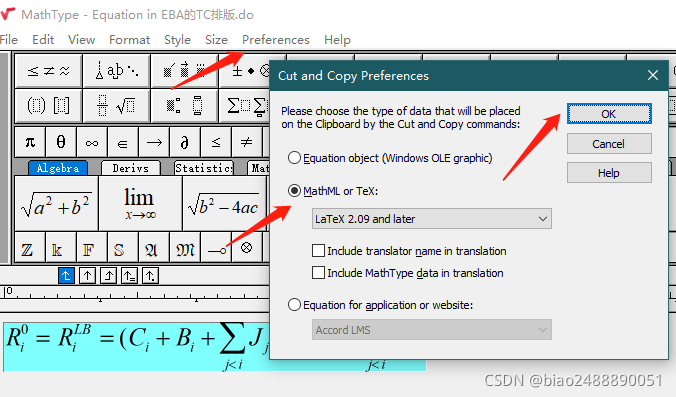Open the fence templates palette (parentheses, brackets)
This screenshot has width=676, height=397.
(48, 105)
